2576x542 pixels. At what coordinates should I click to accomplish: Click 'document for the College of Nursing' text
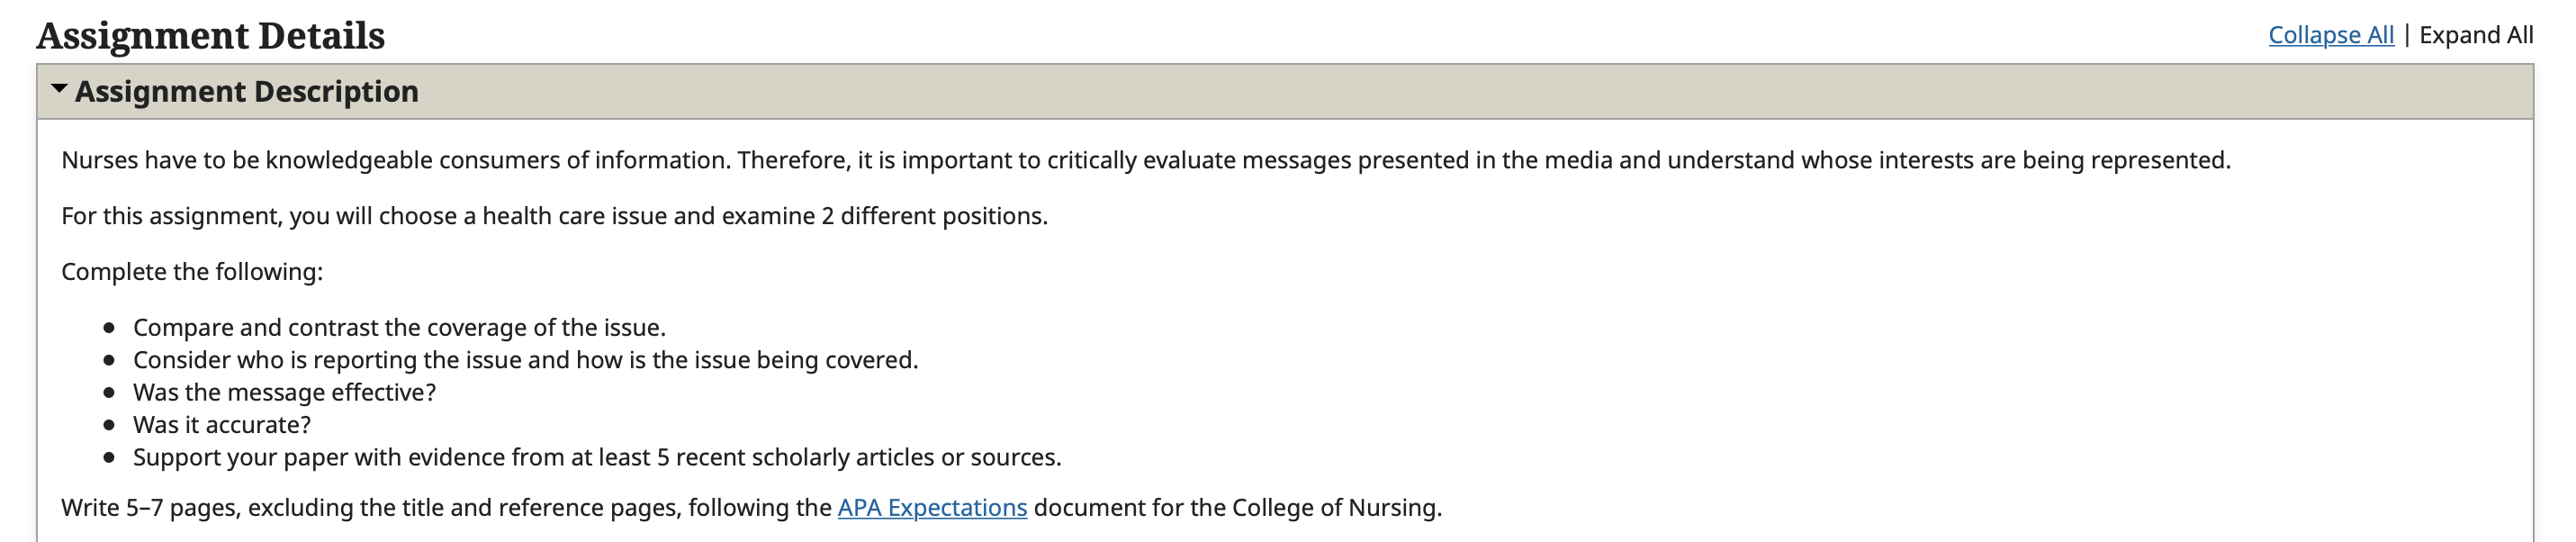click(1237, 507)
